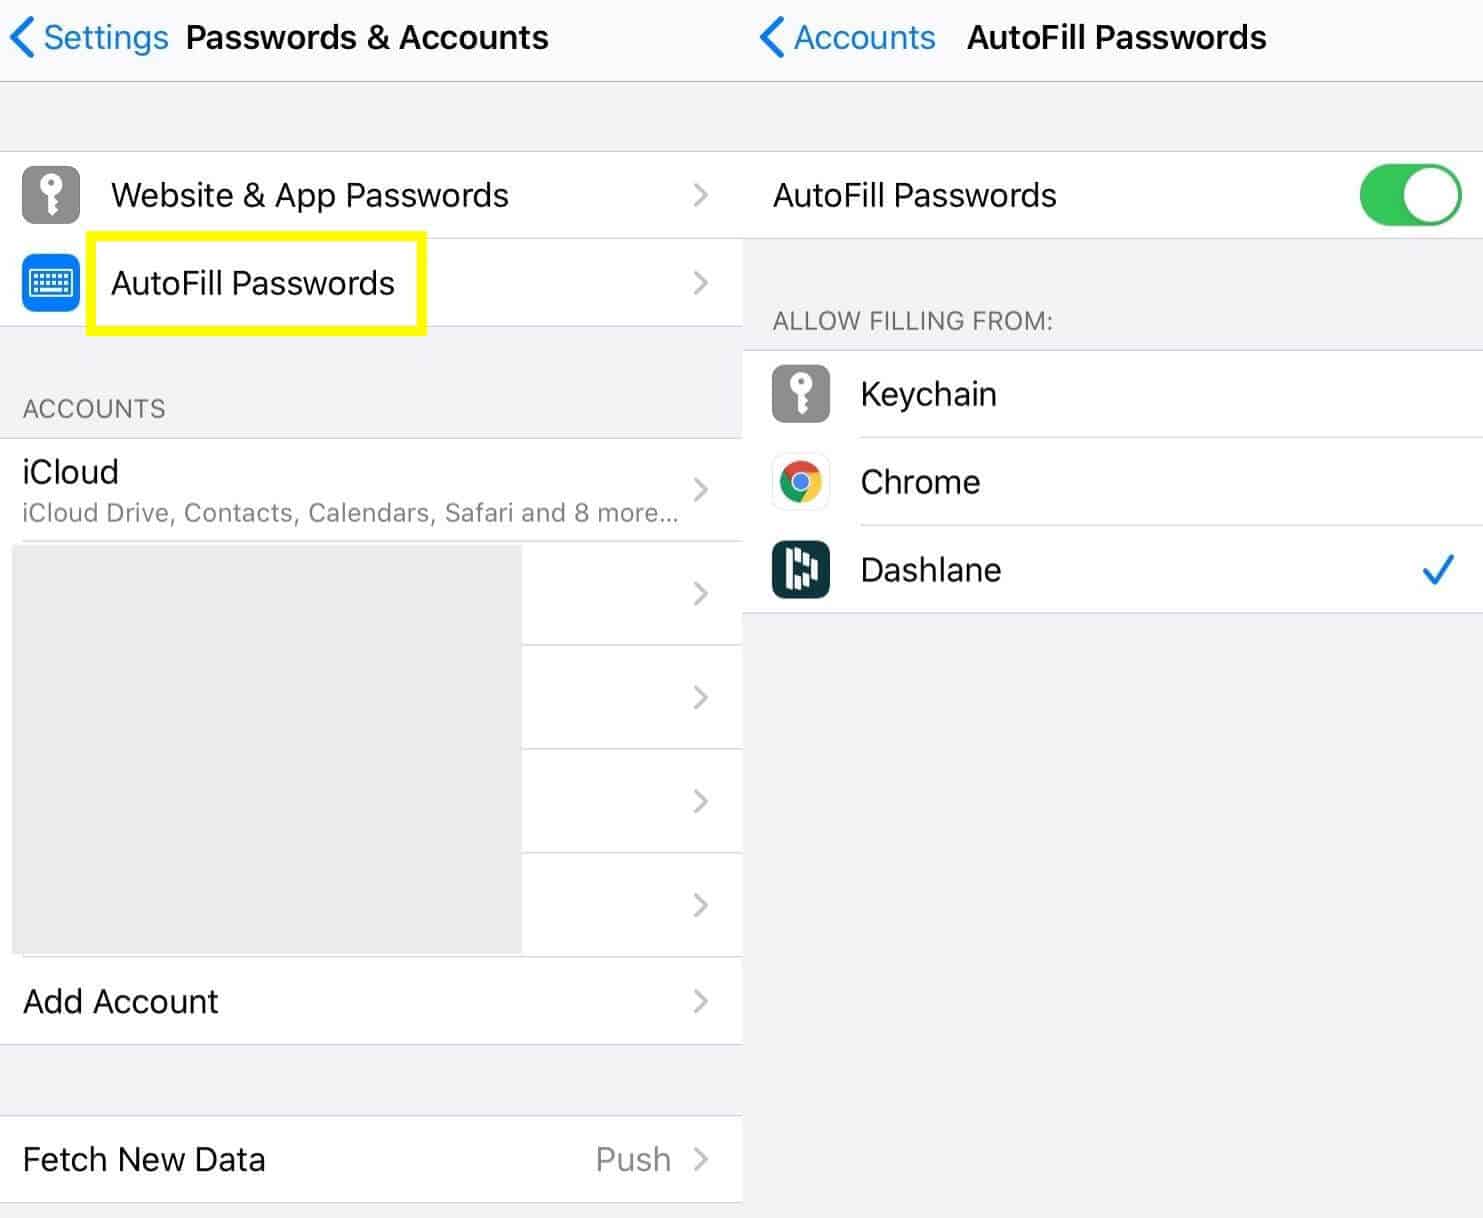Viewport: 1483px width, 1218px height.
Task: Tap Add Account
Action: pyautogui.click(x=371, y=1002)
